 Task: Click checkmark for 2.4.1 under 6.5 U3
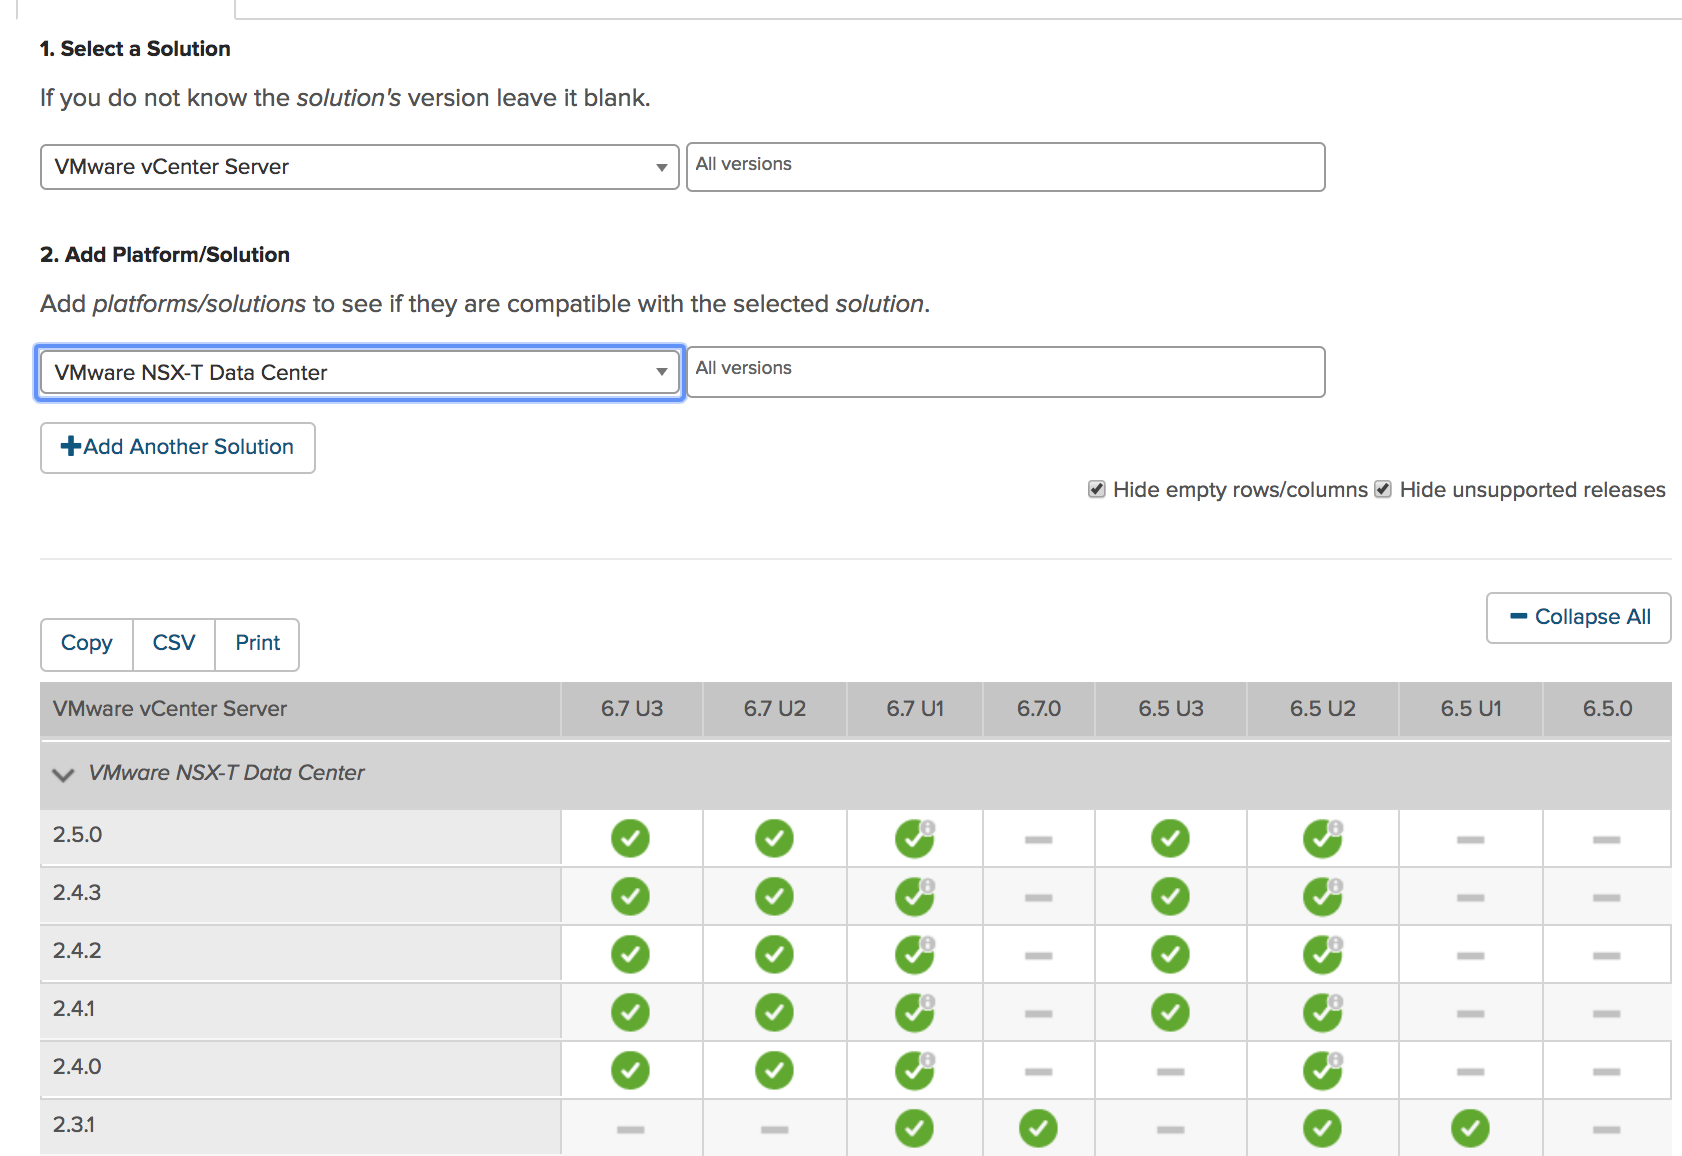click(1170, 1012)
